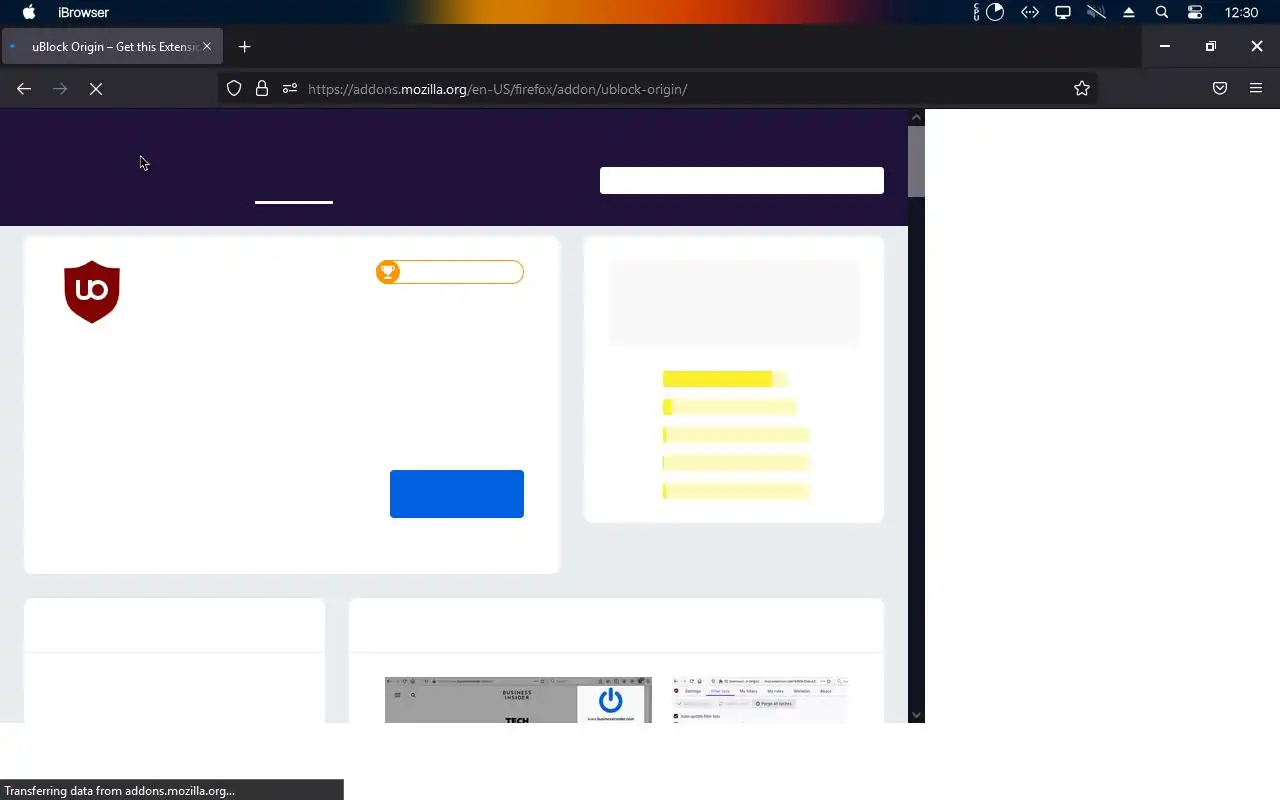Open the browser hamburger menu
The width and height of the screenshot is (1280, 800).
1256,89
